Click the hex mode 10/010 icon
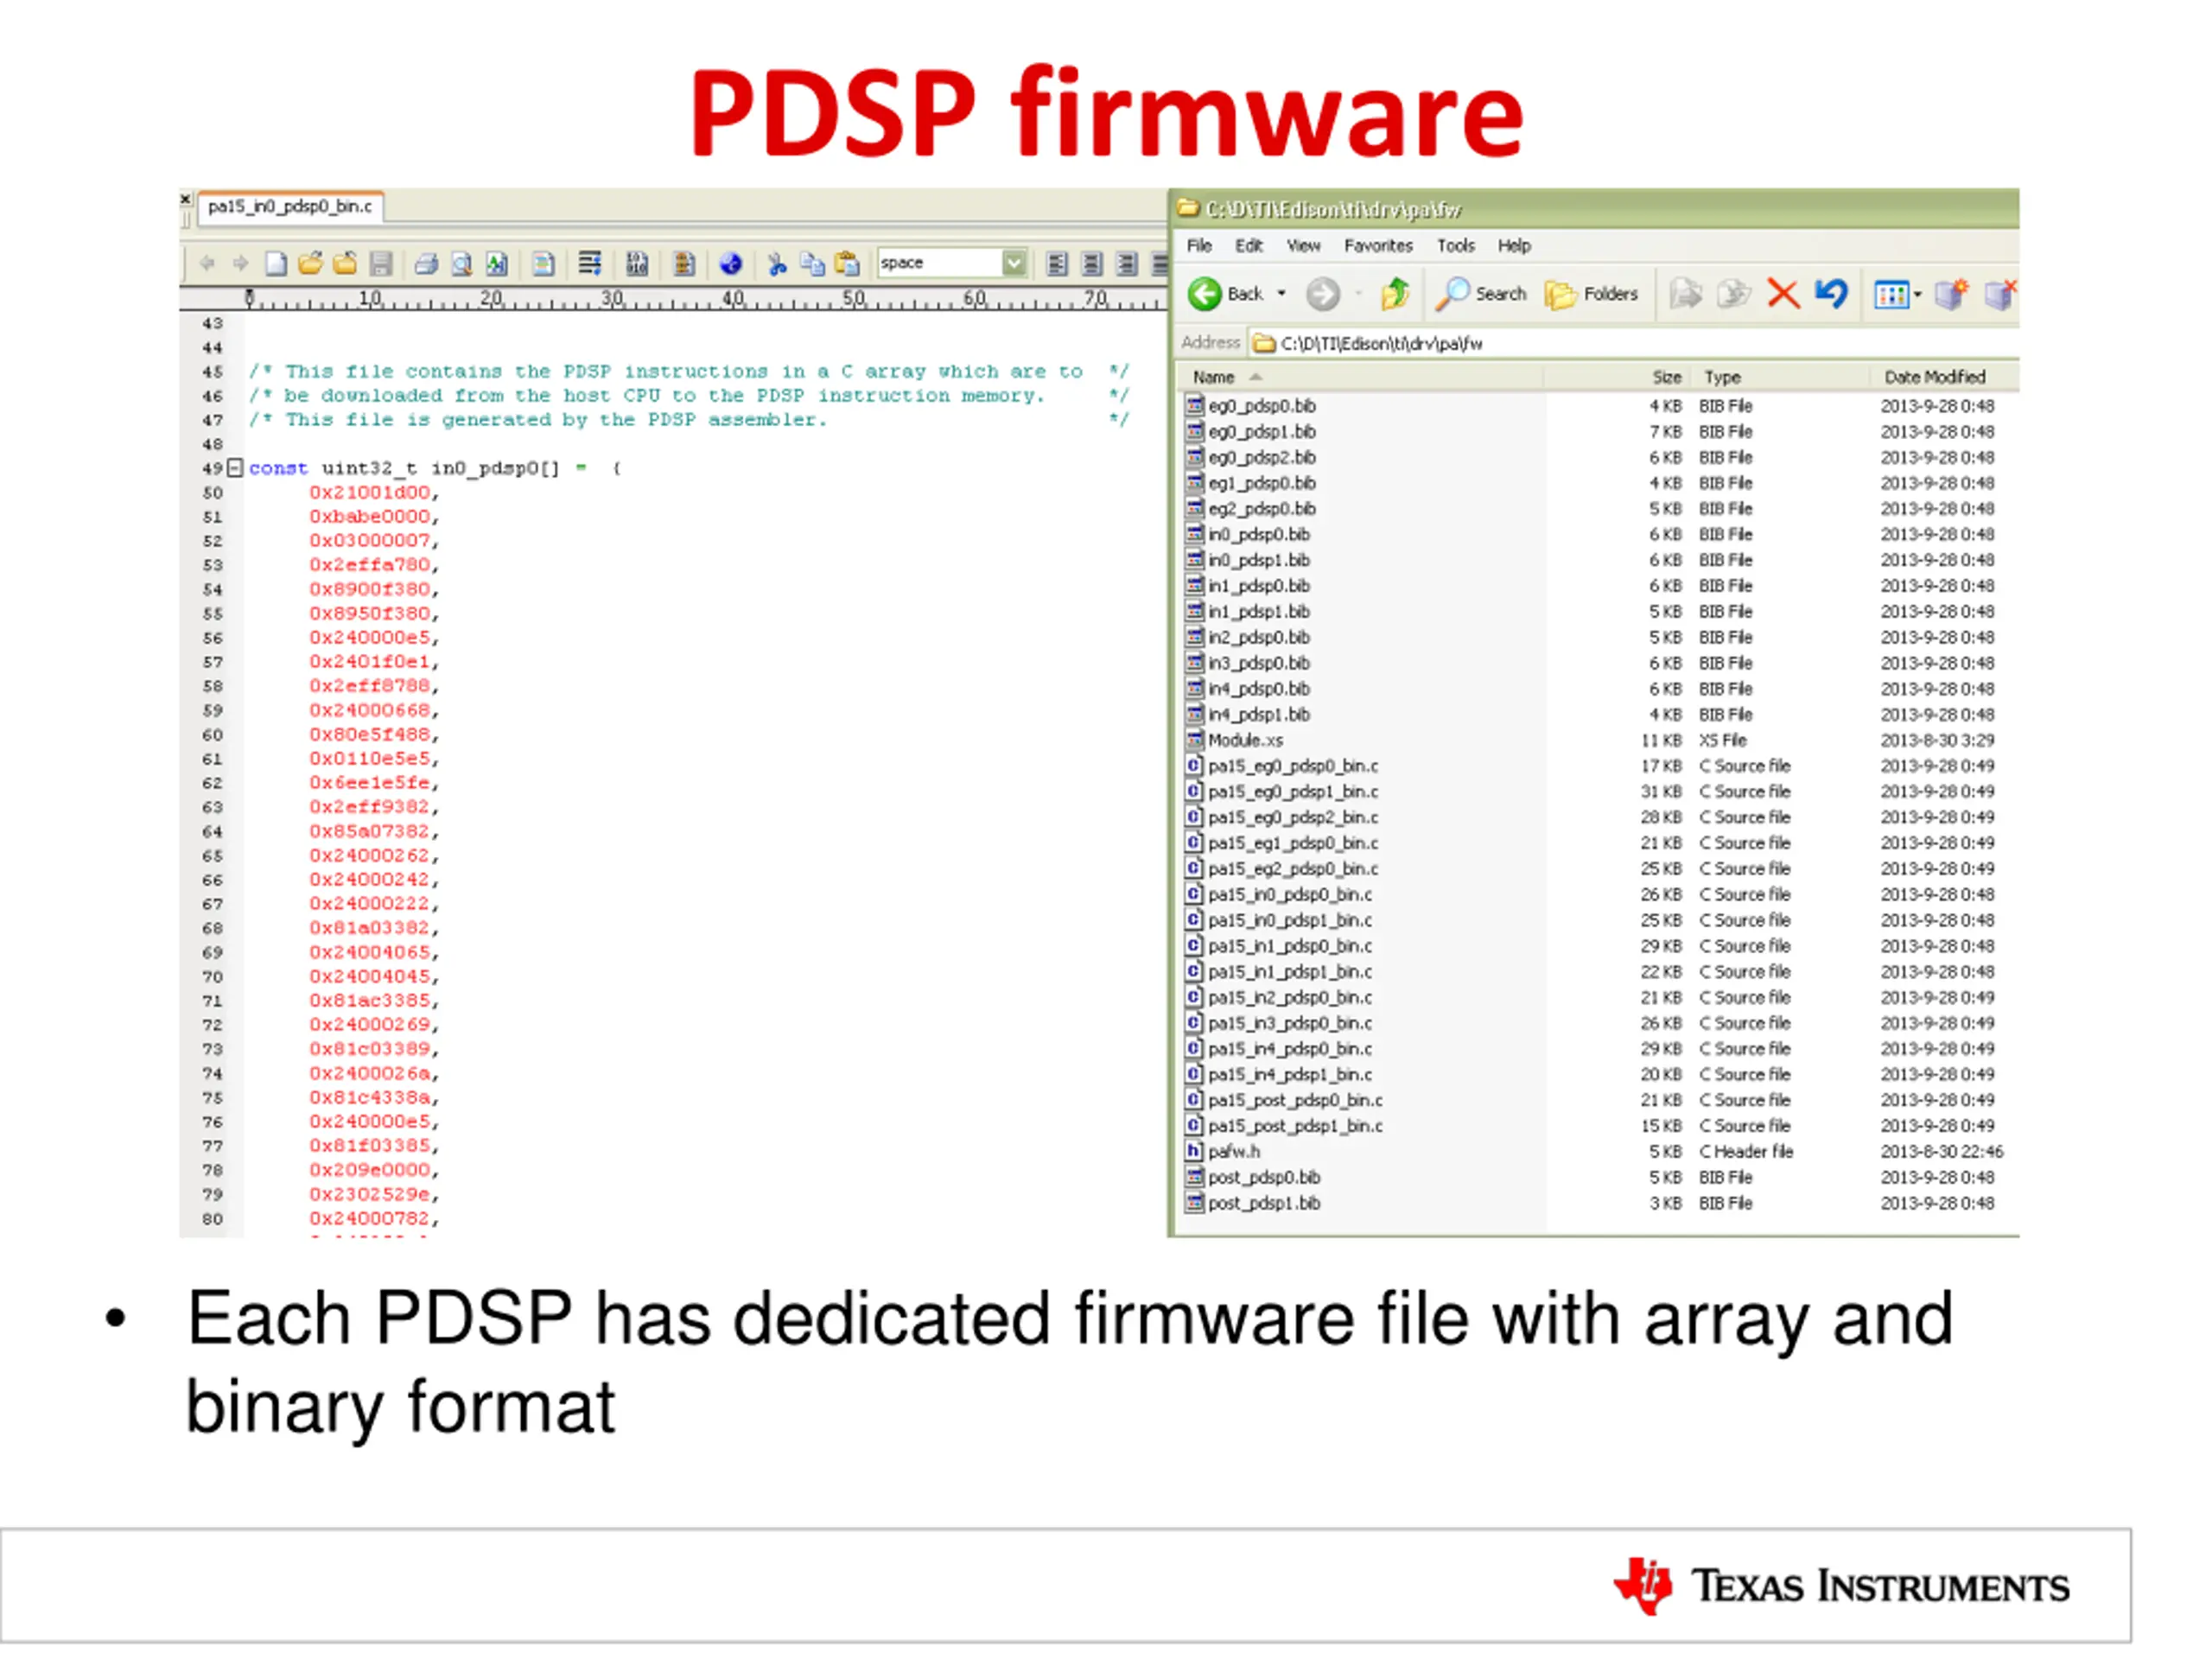 coord(637,264)
